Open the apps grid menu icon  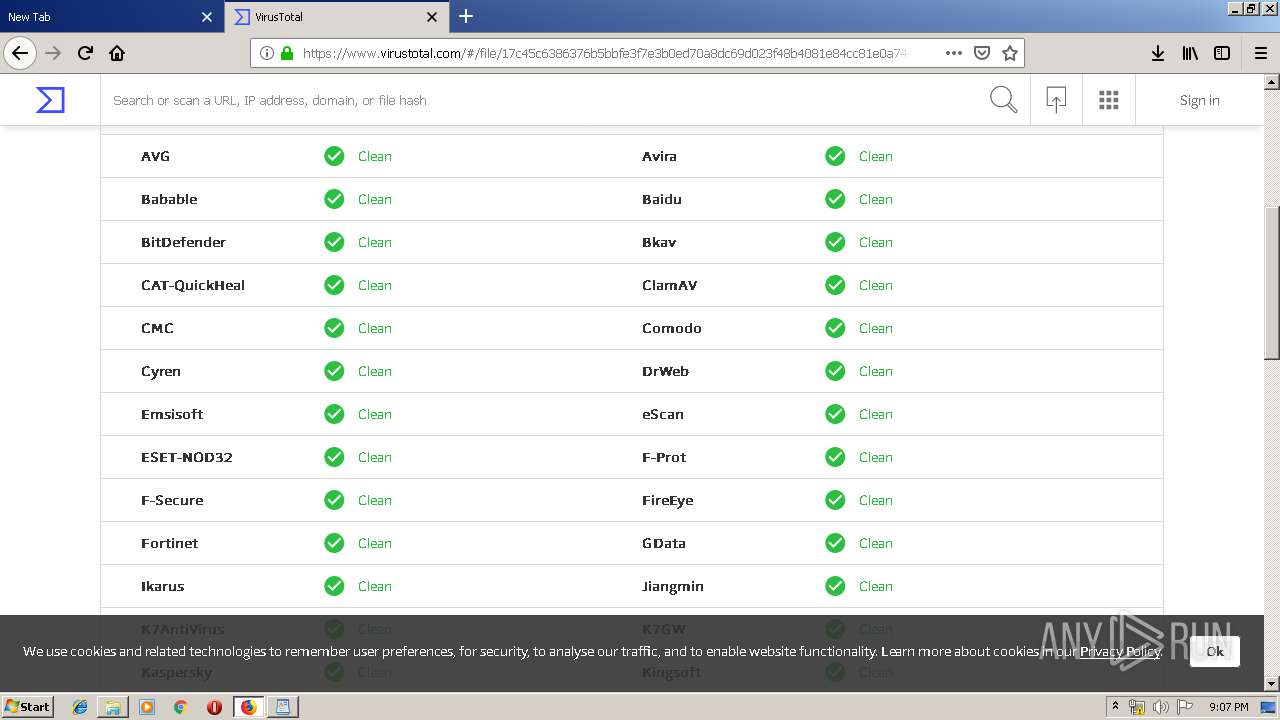[1108, 100]
